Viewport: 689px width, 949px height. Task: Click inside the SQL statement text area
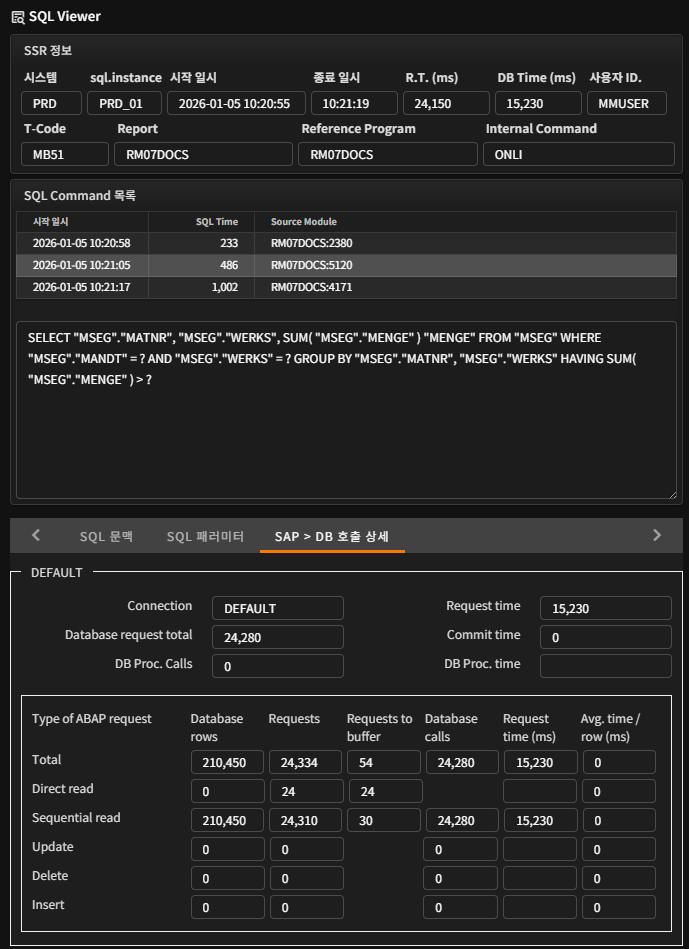coord(346,410)
